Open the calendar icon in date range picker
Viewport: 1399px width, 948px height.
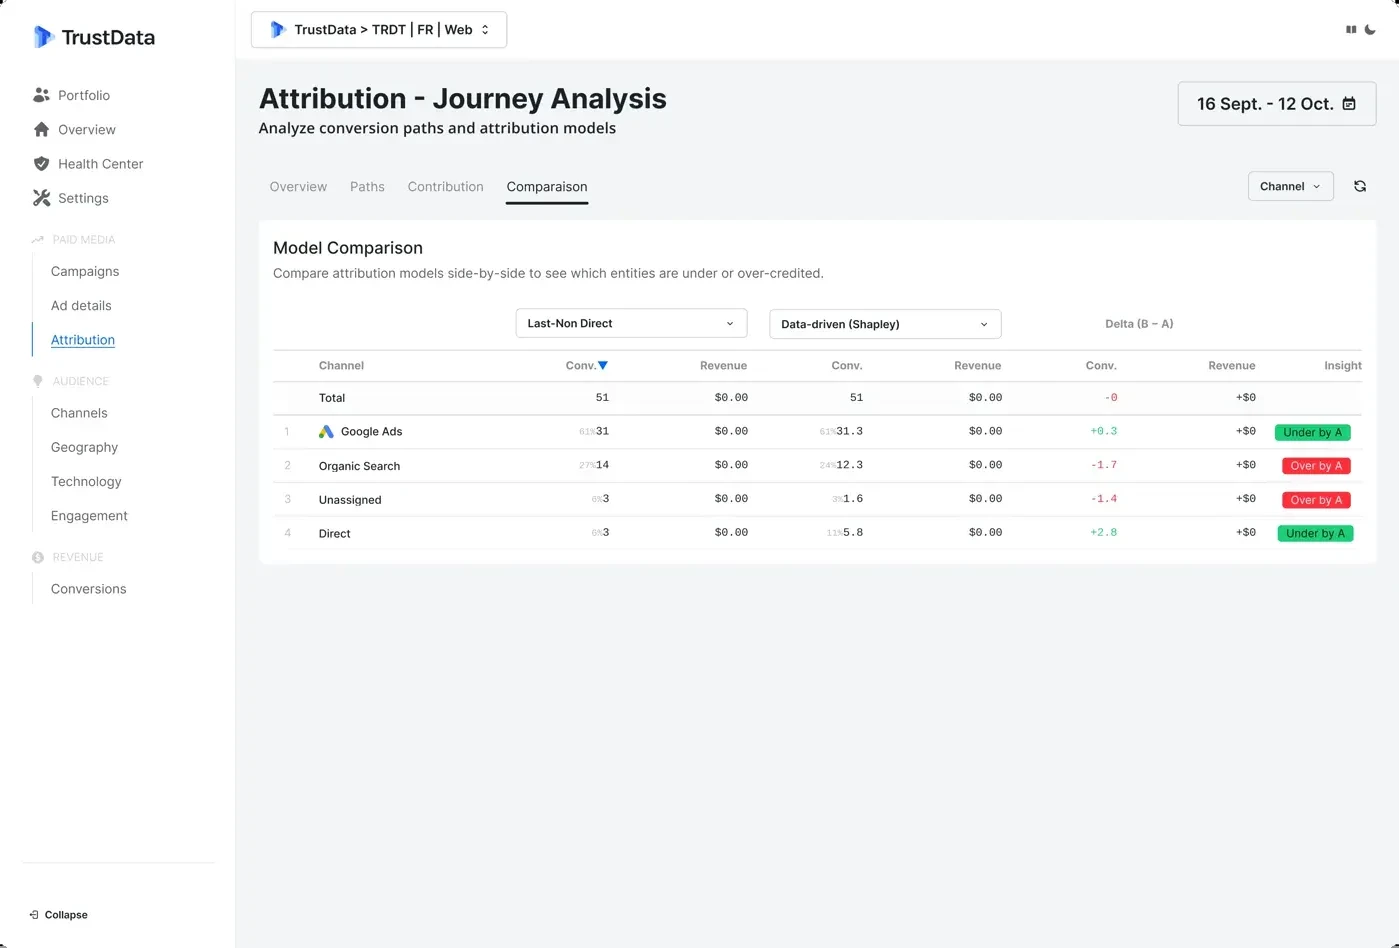pos(1349,103)
